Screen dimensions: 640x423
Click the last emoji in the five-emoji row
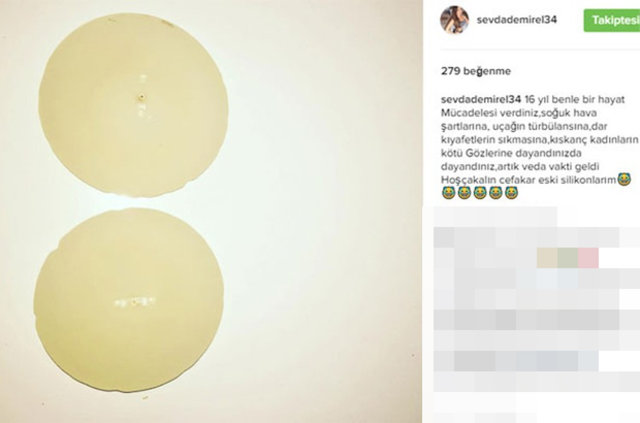pyautogui.click(x=511, y=193)
